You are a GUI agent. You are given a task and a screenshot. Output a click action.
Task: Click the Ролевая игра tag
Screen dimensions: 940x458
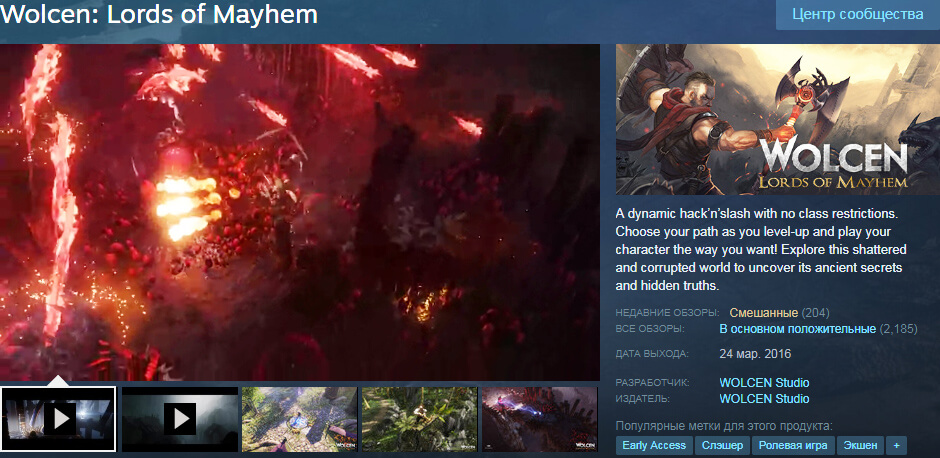[x=793, y=445]
